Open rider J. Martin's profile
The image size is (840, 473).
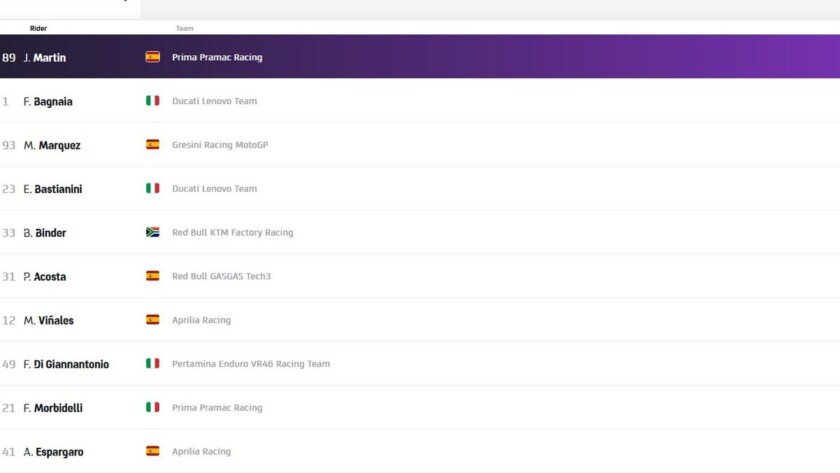[44, 58]
